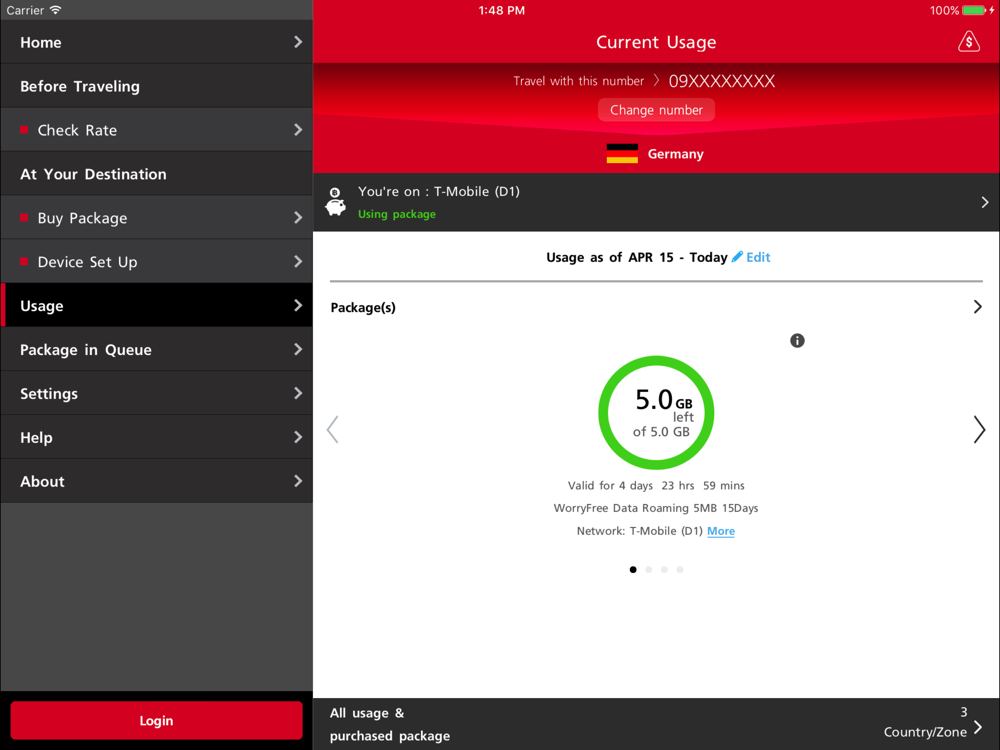Open Device Set Up menu item

coord(156,261)
